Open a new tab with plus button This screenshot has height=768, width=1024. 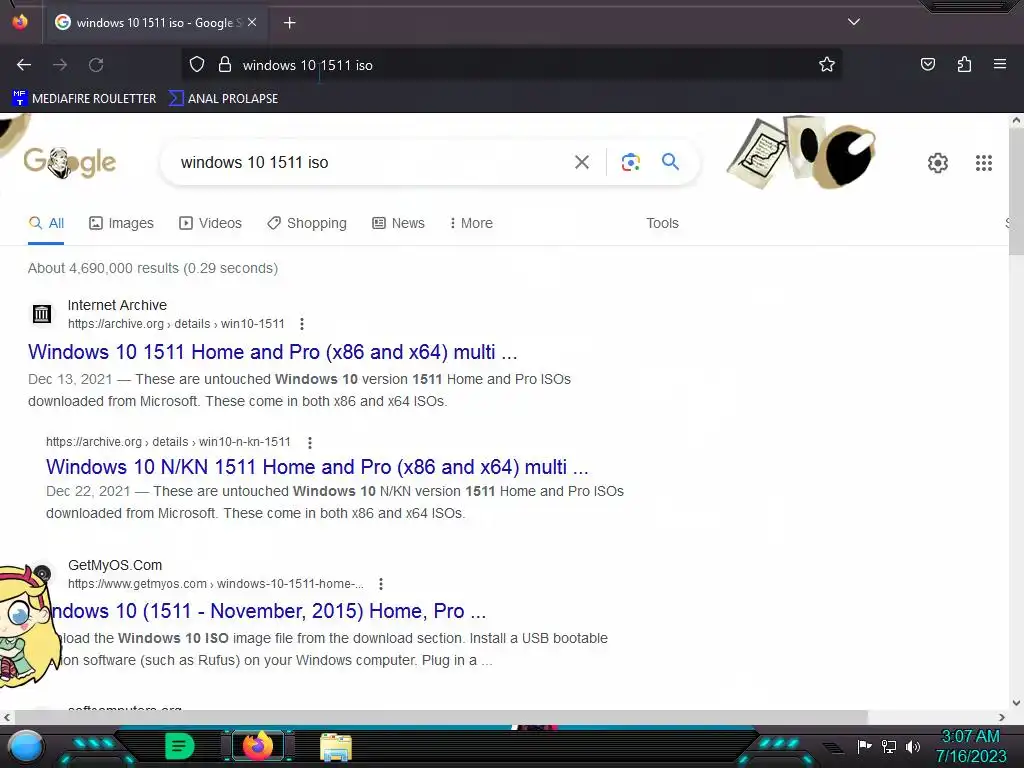coord(289,23)
